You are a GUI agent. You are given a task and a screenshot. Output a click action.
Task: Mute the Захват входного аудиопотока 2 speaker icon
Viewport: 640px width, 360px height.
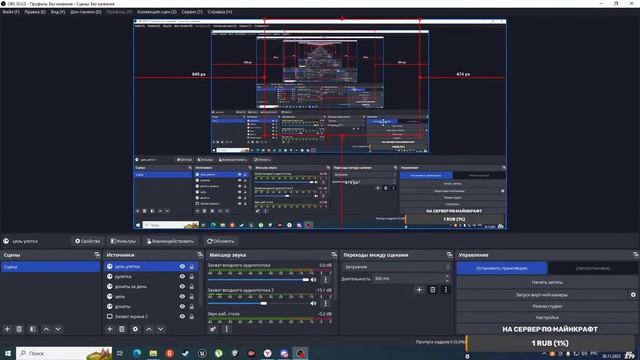(313, 304)
